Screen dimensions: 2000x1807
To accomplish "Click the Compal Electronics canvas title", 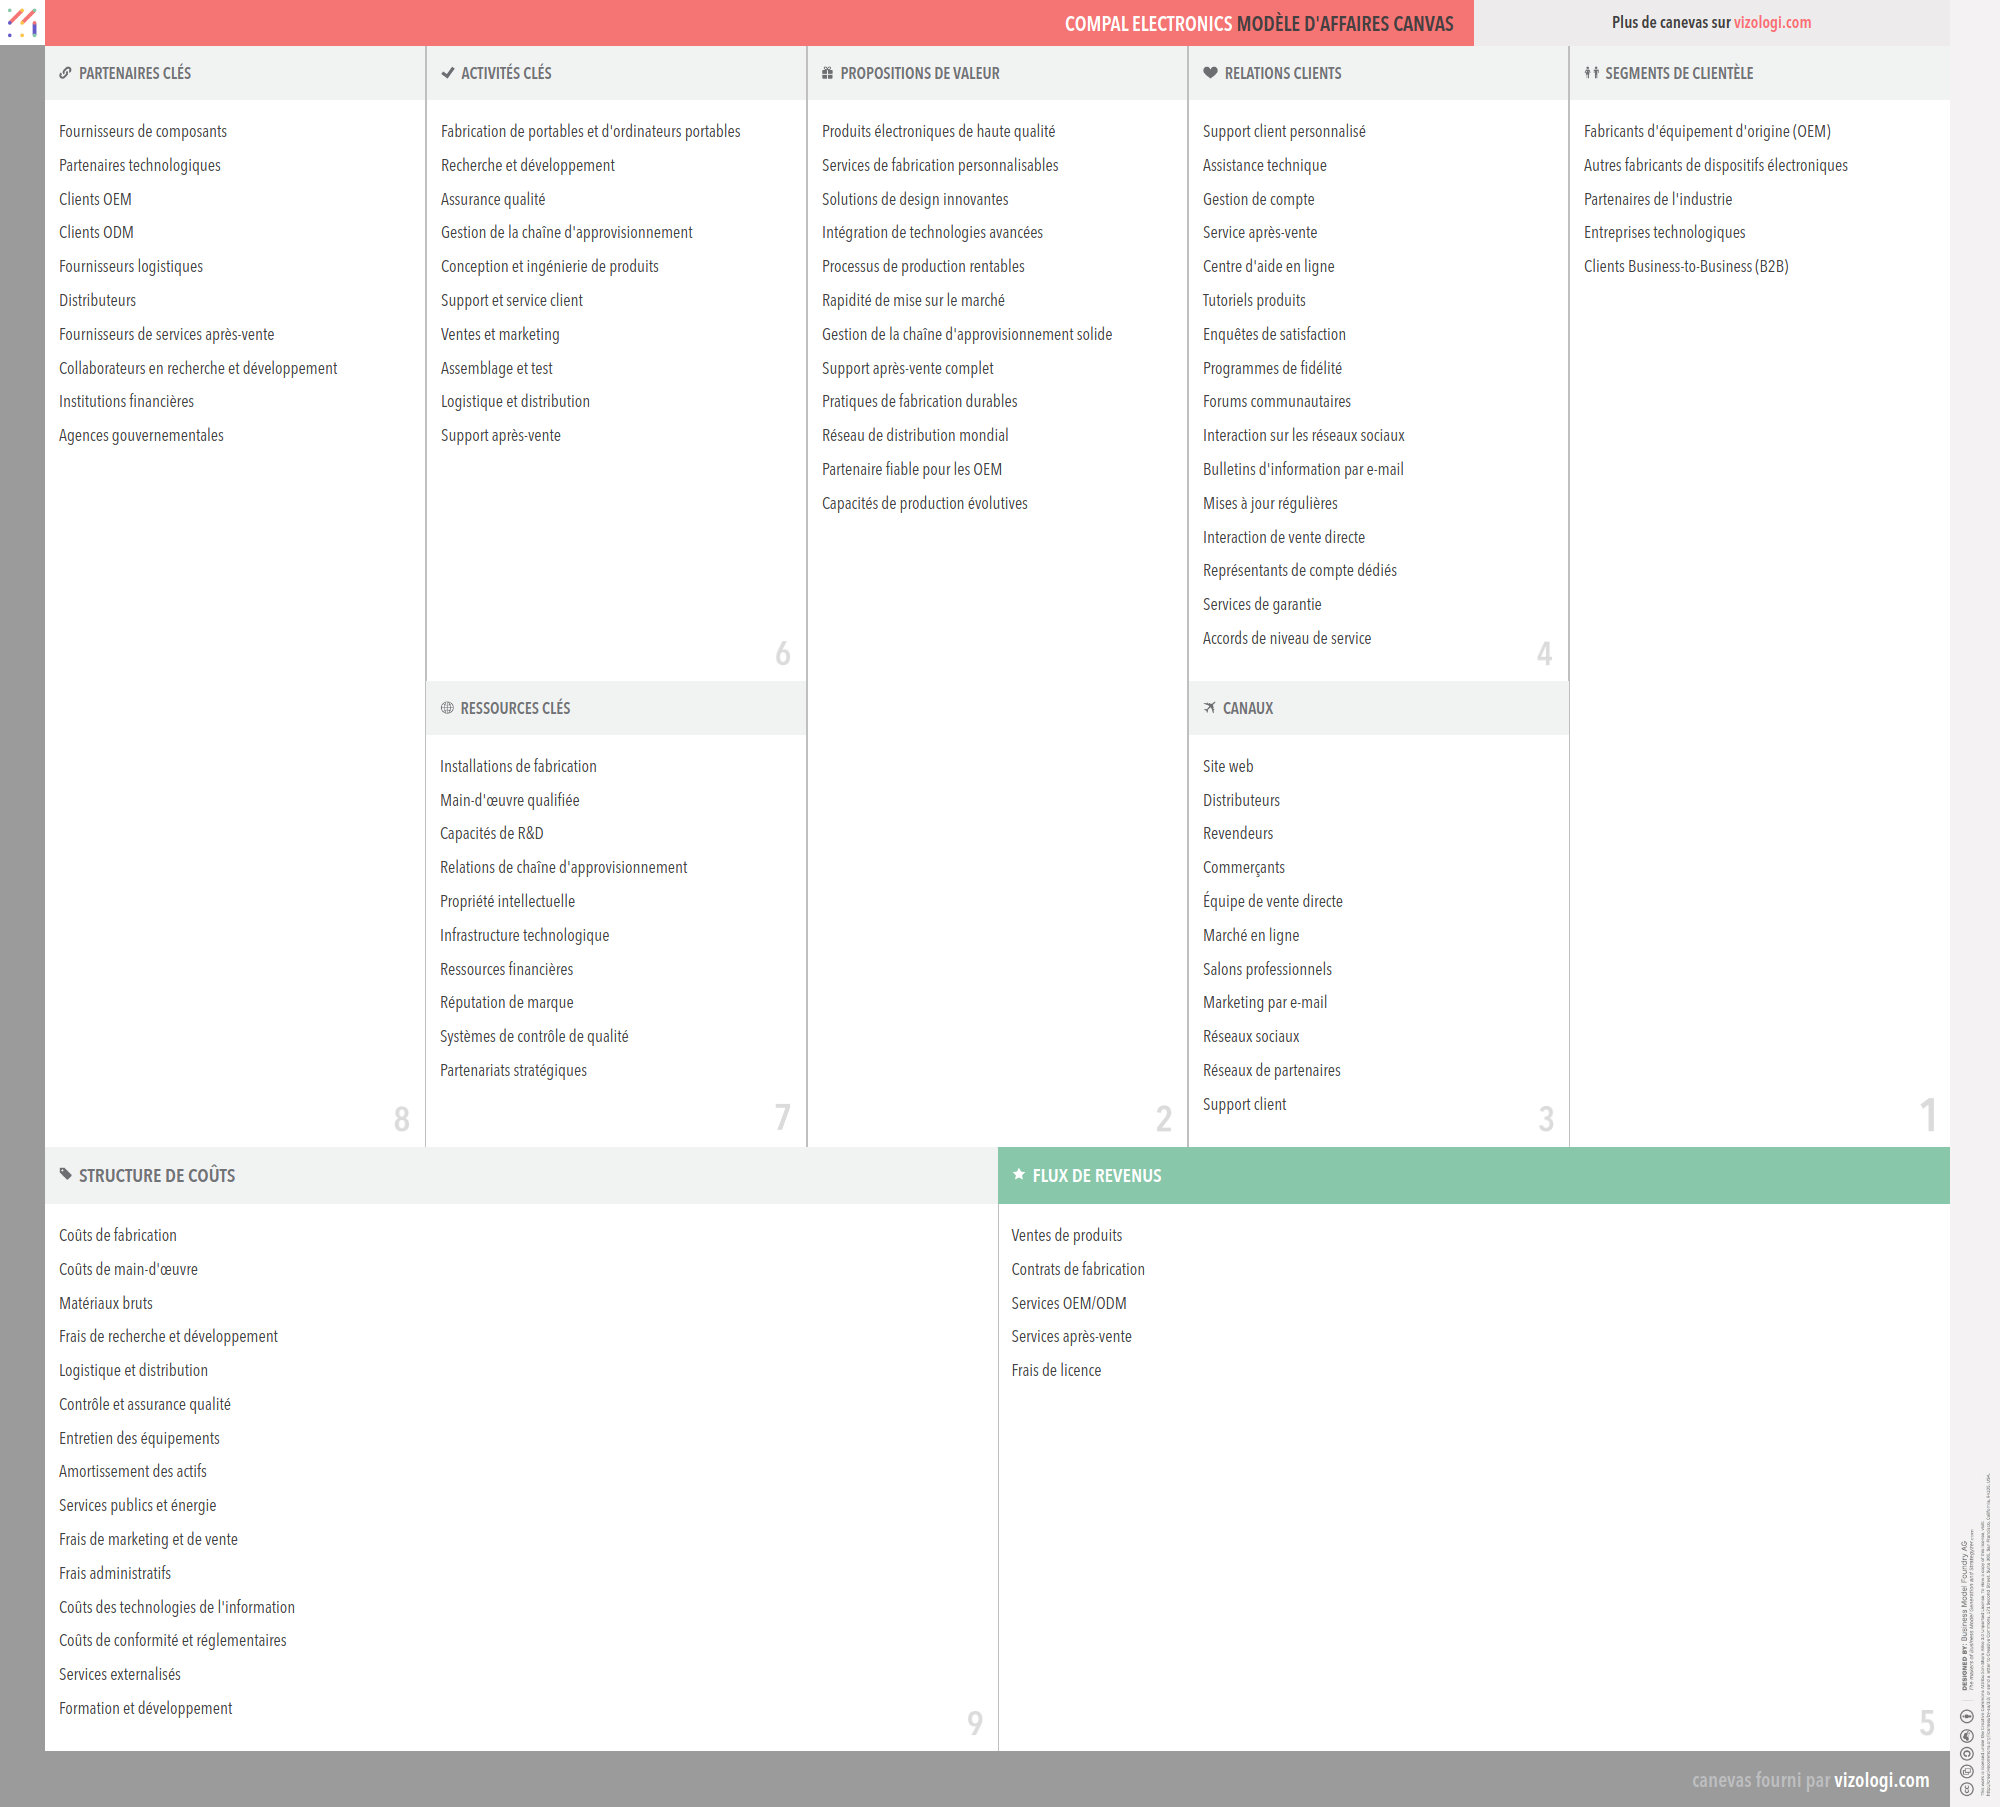I will pos(1258,24).
